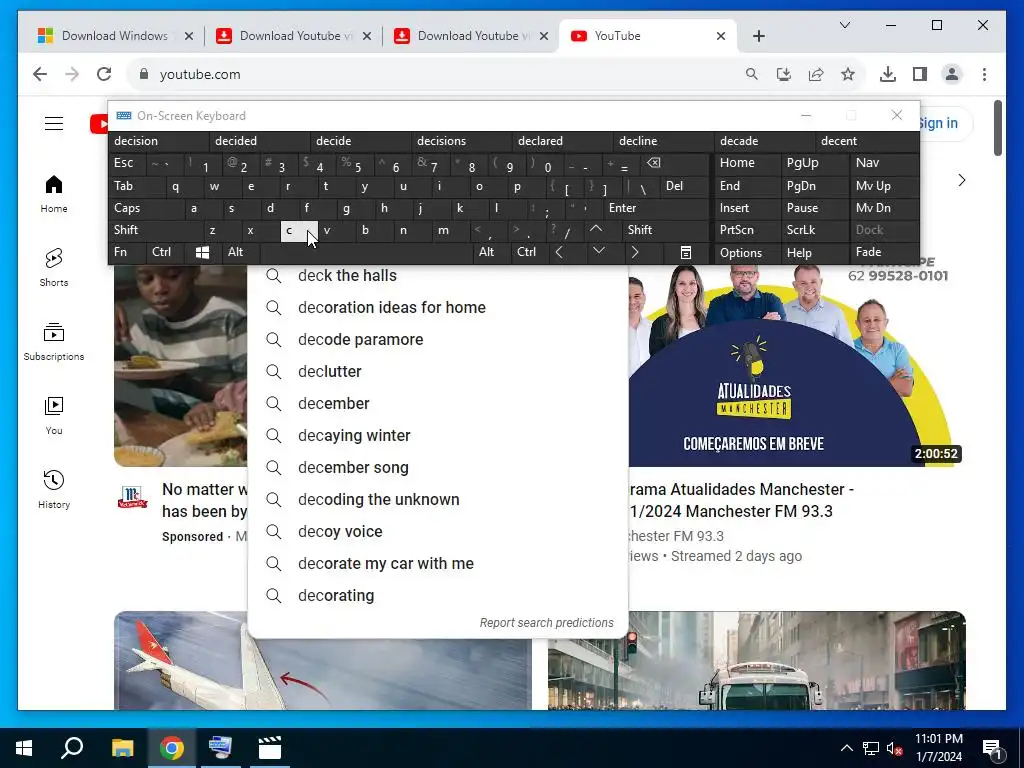This screenshot has width=1024, height=768.
Task: Open History in YouTube sidebar
Action: 54,489
